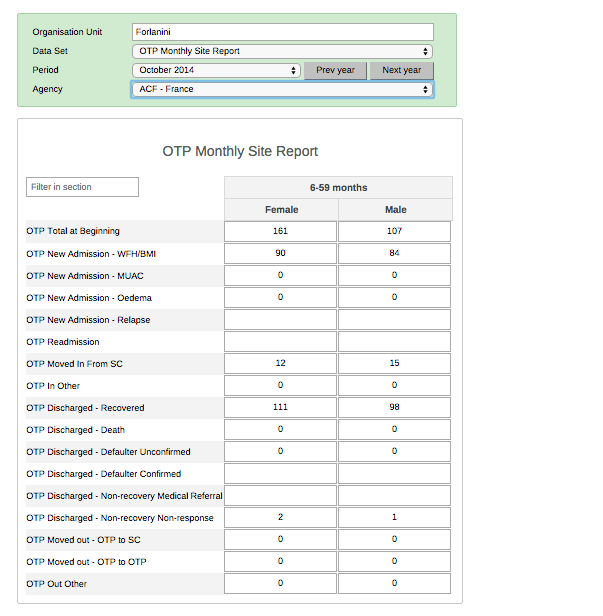
Task: Open the Period dropdown showing October 2014
Action: pyautogui.click(x=216, y=70)
